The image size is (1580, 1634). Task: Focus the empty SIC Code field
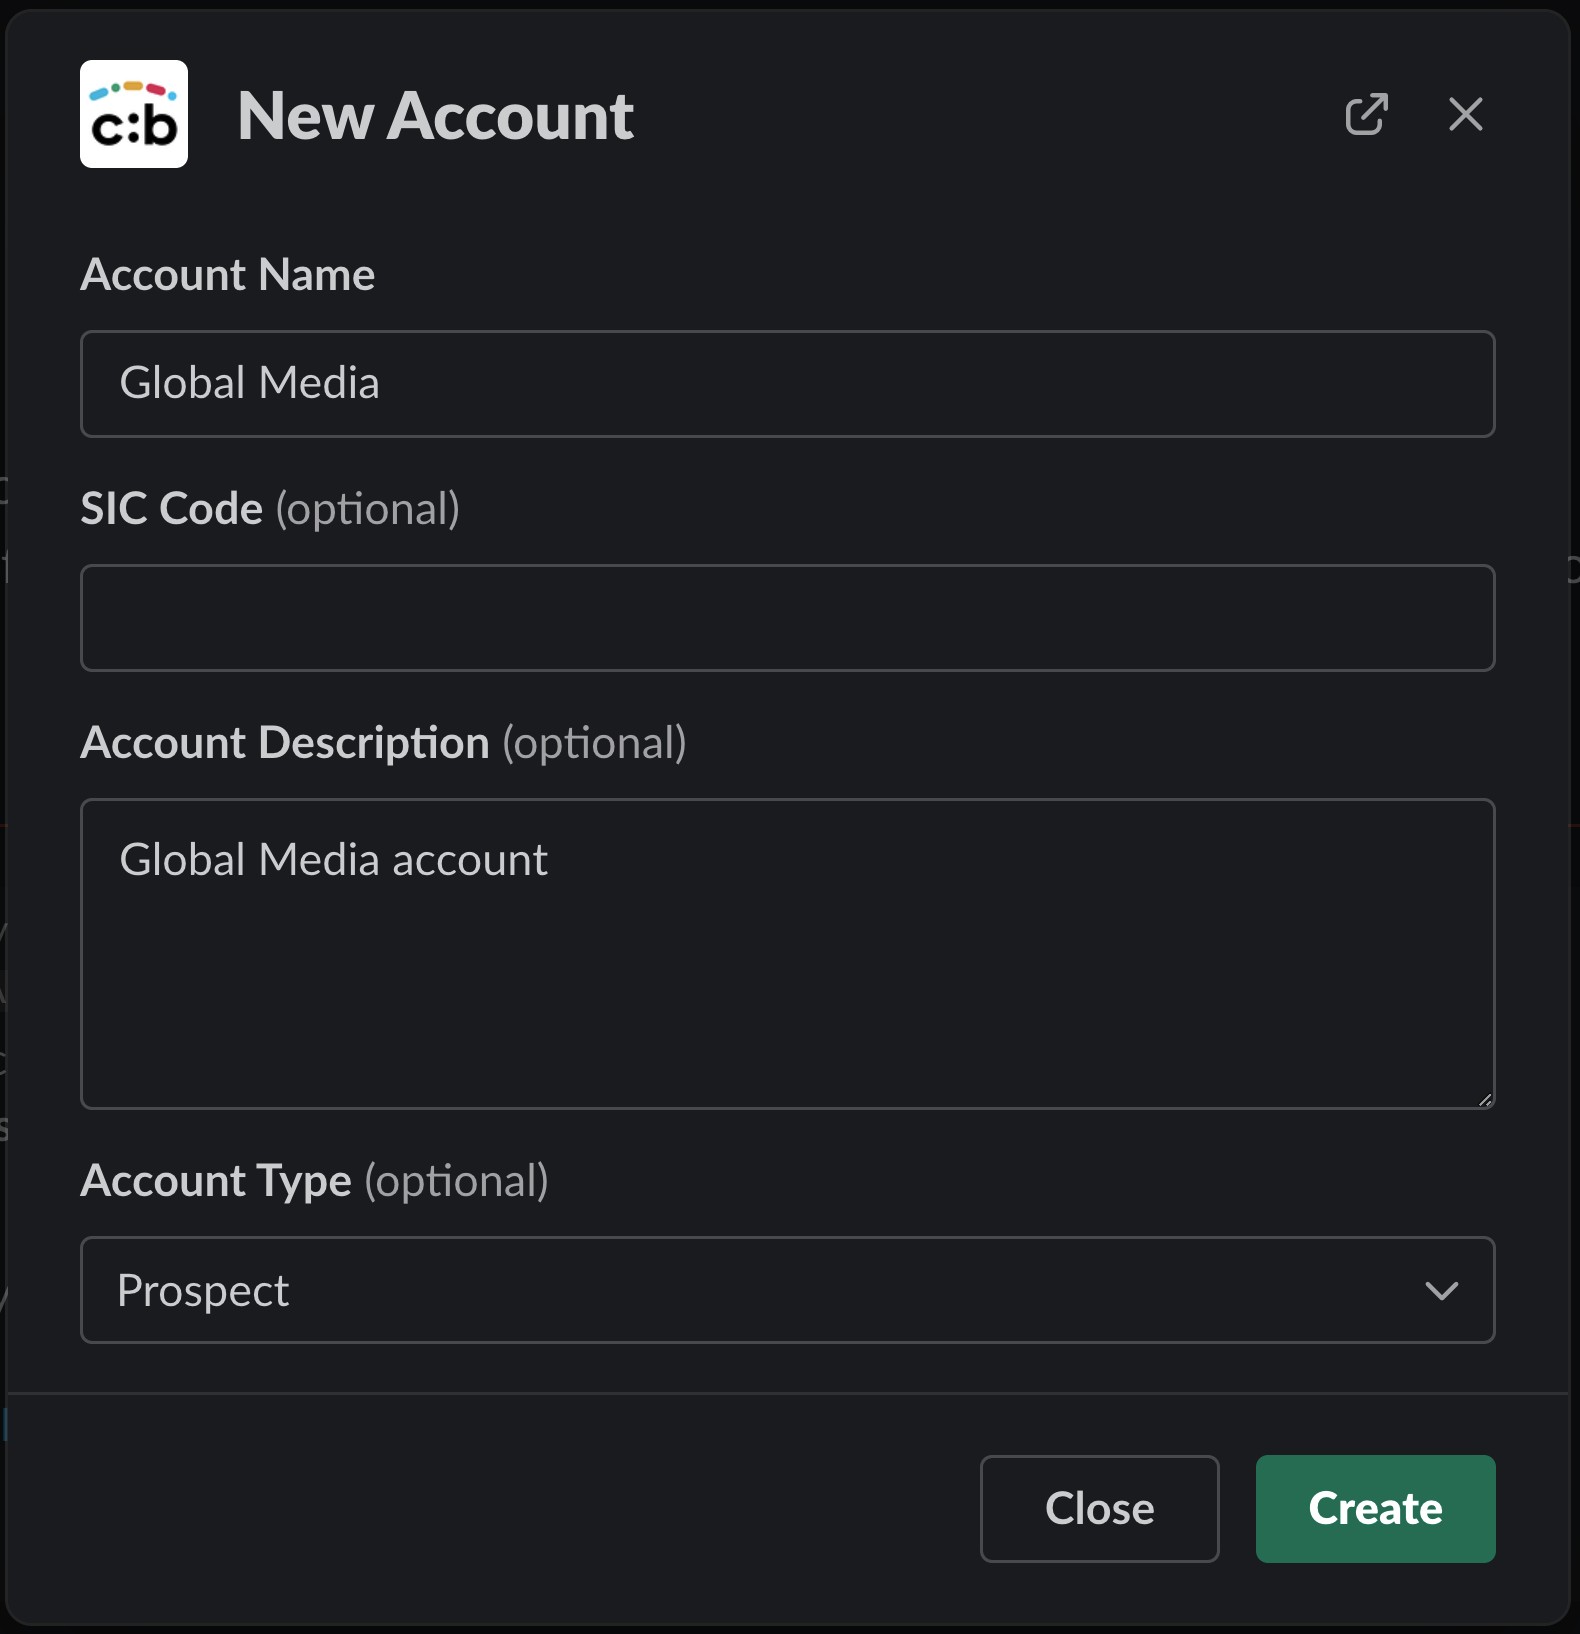tap(787, 618)
